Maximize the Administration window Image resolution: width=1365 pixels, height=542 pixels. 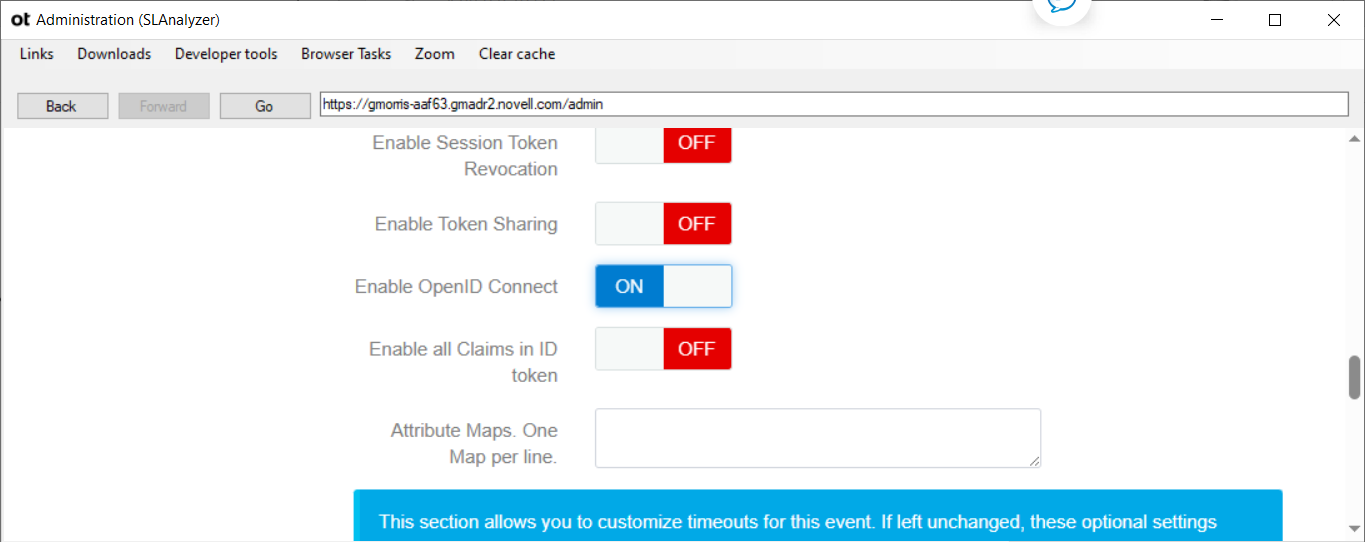(1275, 20)
